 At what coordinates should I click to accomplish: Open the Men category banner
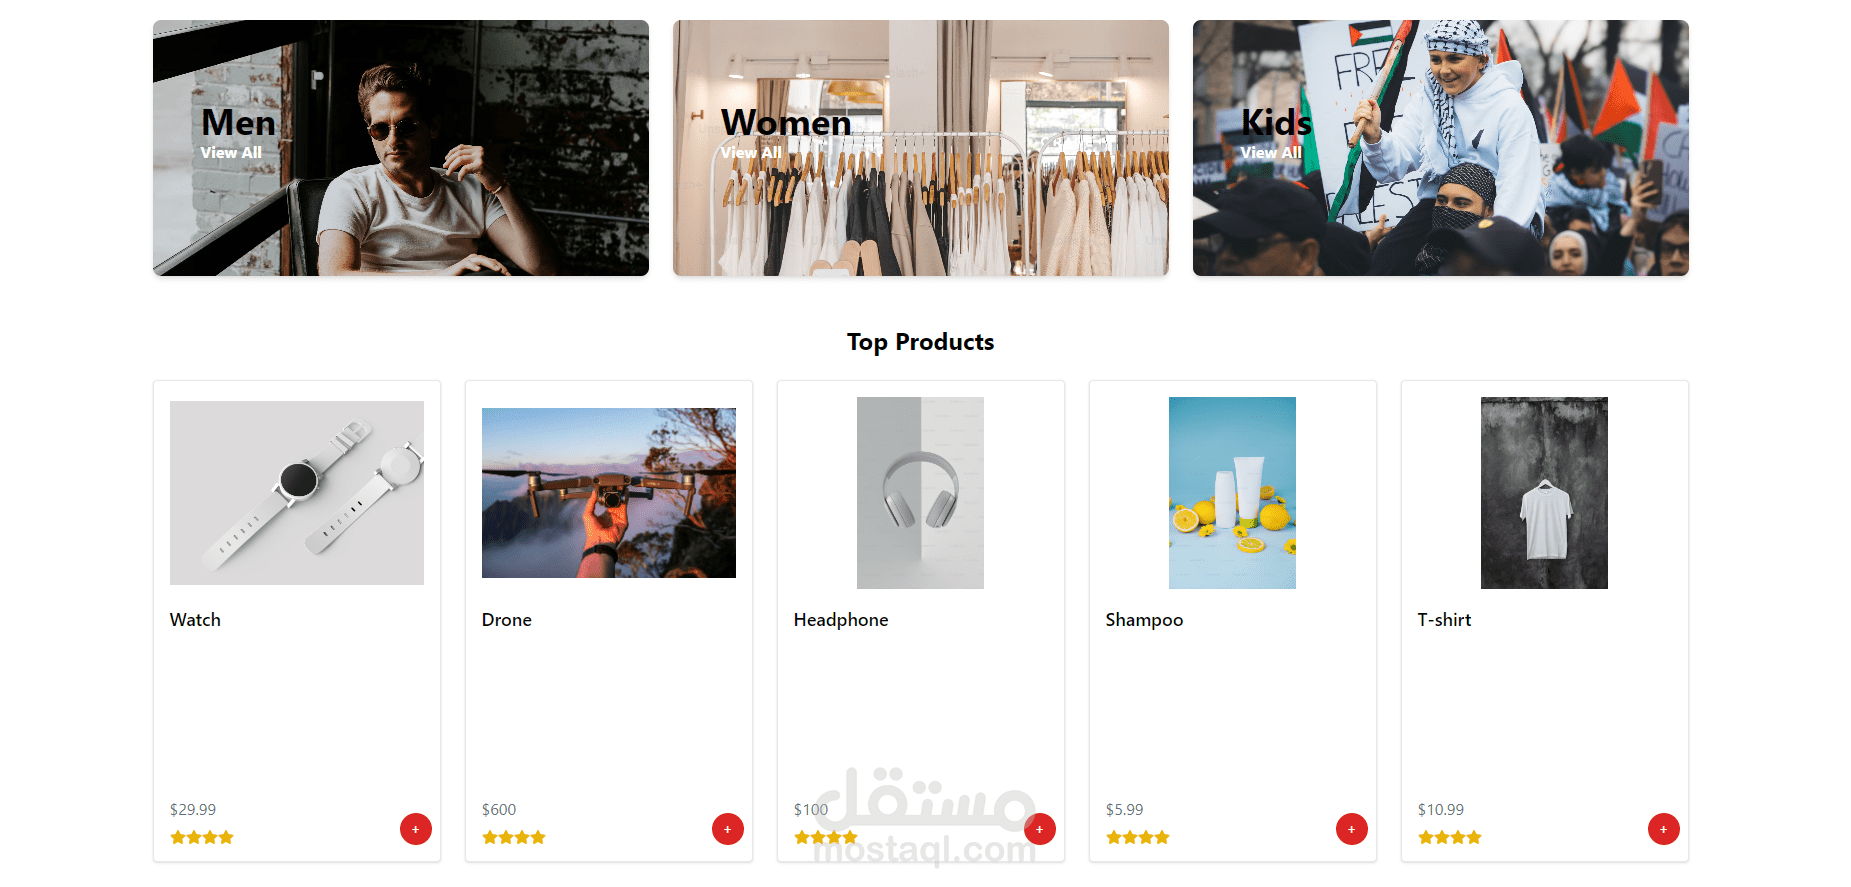[x=401, y=148]
